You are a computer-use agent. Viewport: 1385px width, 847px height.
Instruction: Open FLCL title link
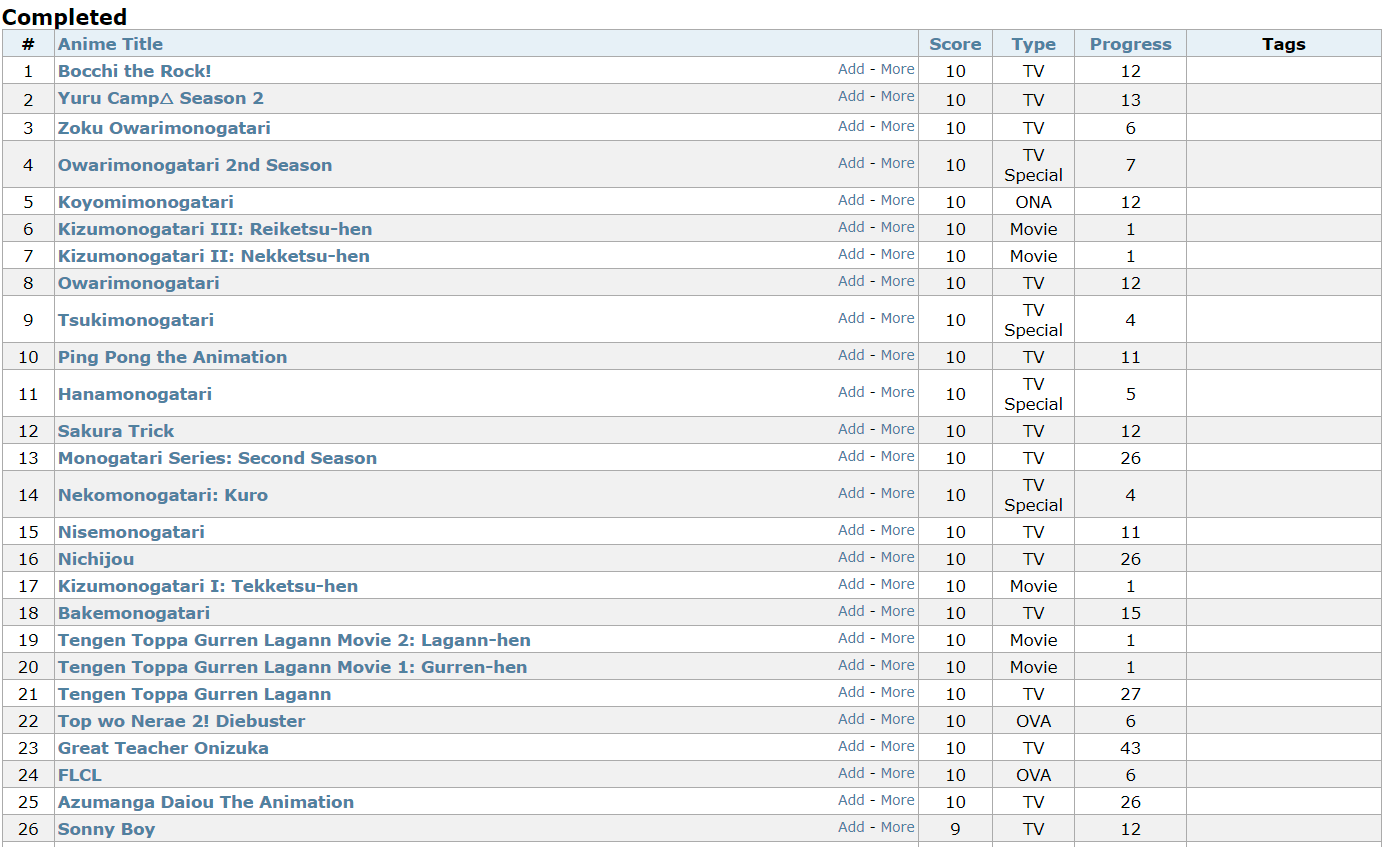click(x=80, y=775)
